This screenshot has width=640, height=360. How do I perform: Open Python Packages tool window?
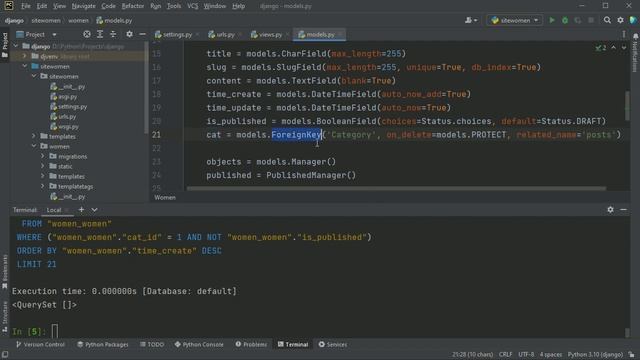(103, 344)
